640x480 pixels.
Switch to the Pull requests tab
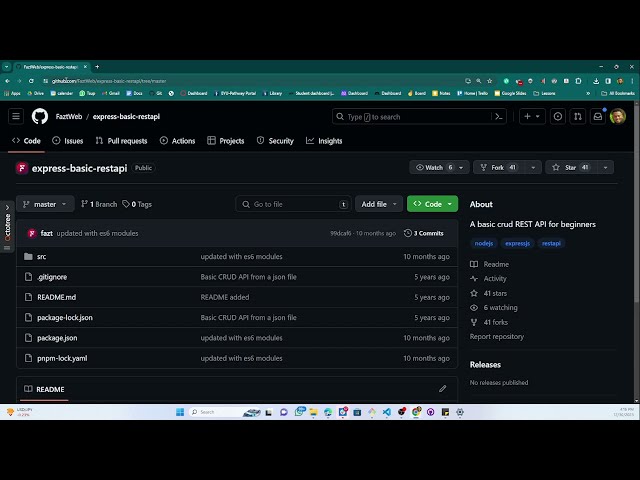pos(121,141)
